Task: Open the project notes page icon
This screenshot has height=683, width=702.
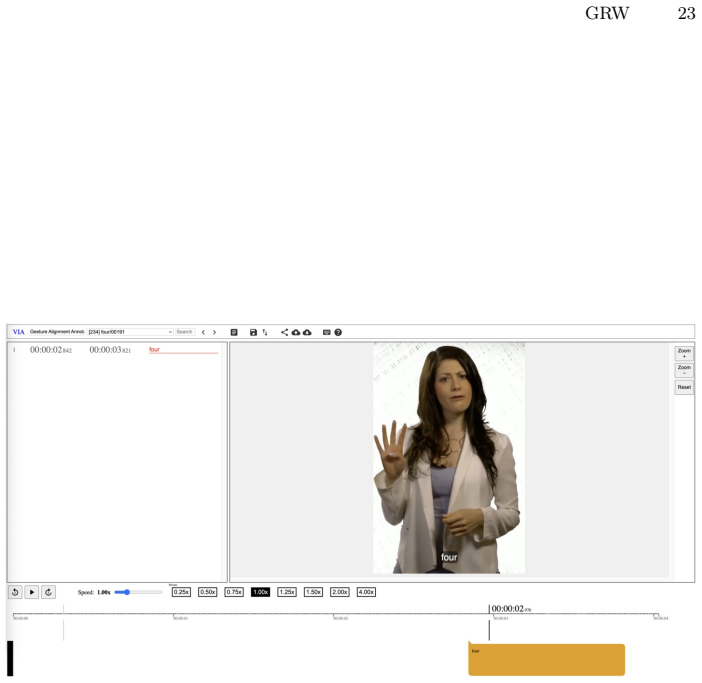Action: coord(234,332)
